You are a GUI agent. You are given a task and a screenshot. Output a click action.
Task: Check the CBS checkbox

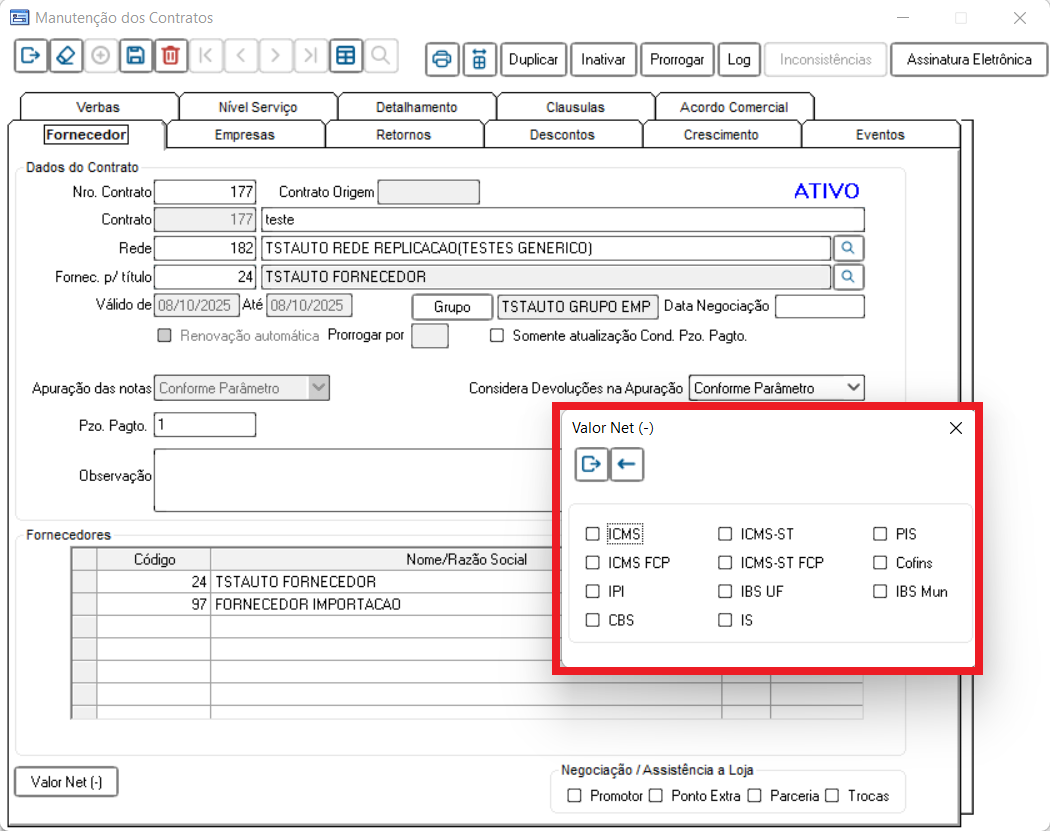[592, 620]
